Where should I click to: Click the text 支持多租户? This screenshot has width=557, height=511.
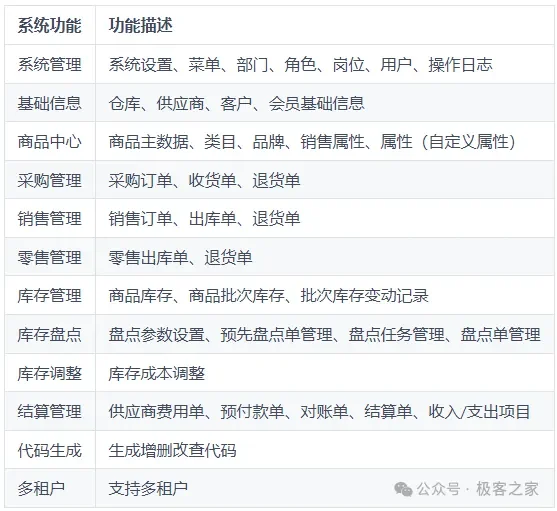click(148, 489)
